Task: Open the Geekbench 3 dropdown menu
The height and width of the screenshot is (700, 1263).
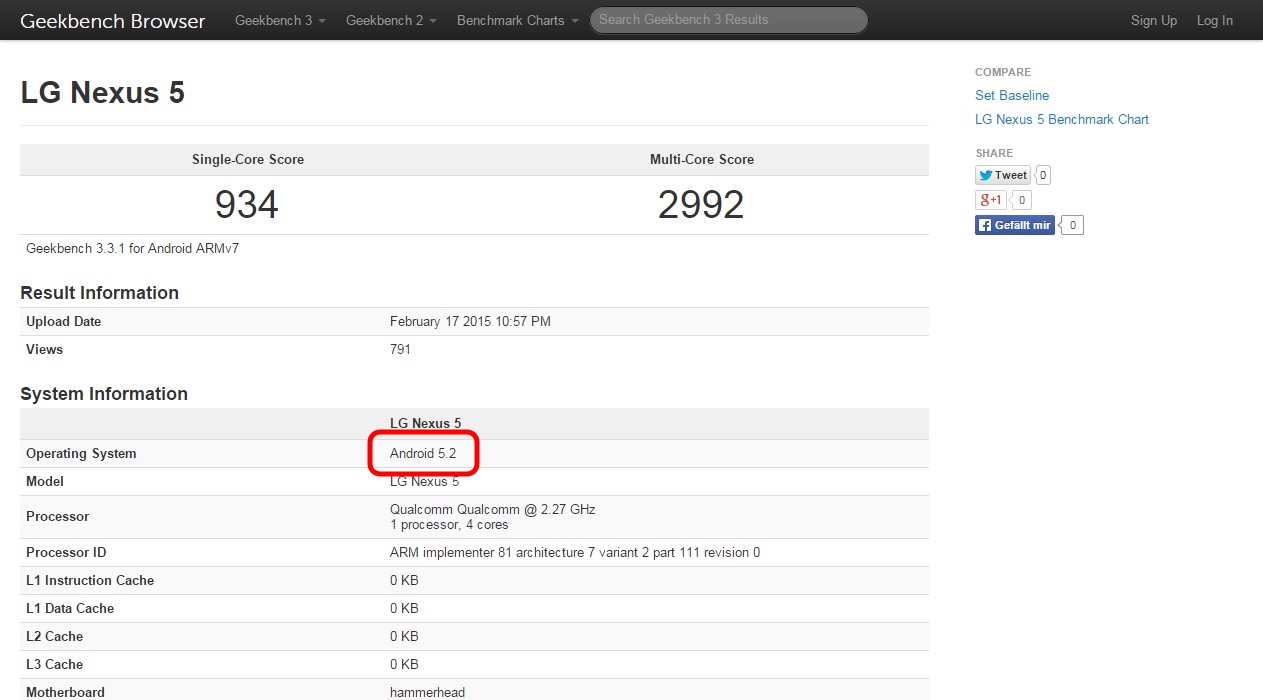Action: 280,20
